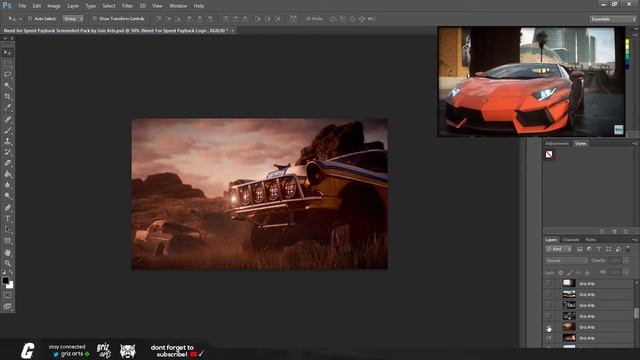The width and height of the screenshot is (640, 360).
Task: Toggle lock transparent pixels in Layers panel
Action: tap(560, 272)
